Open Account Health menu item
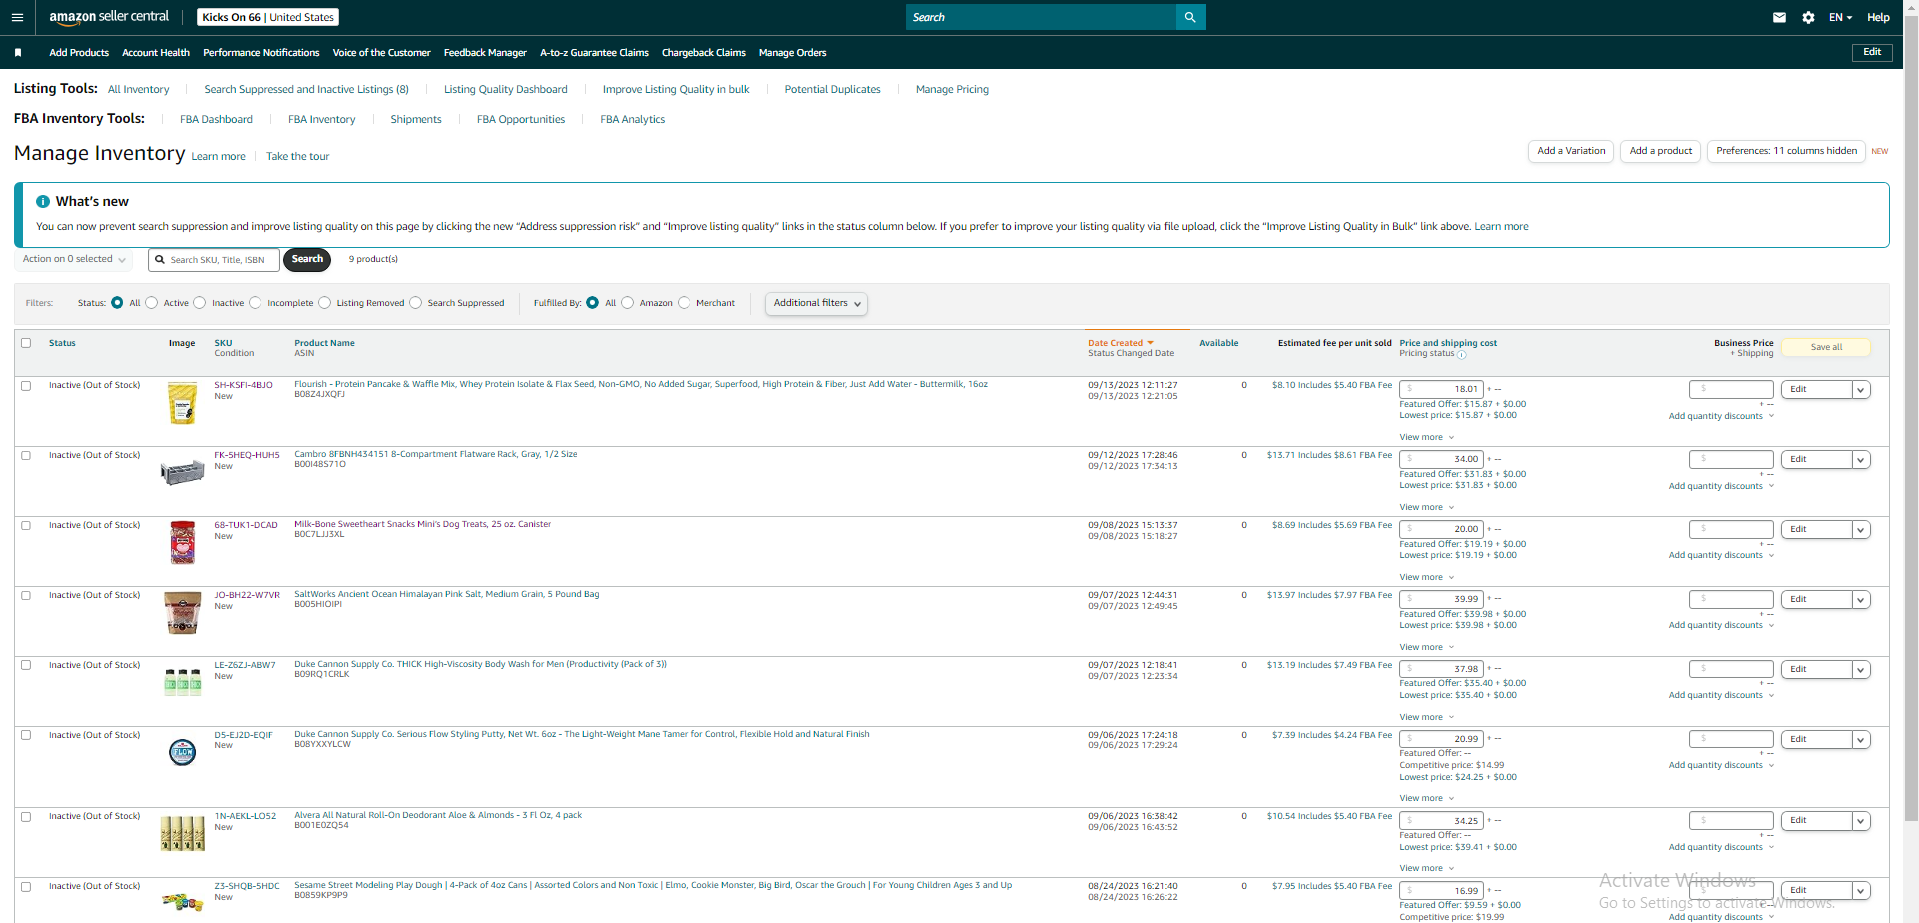Screen dimensions: 1919x923 [156, 53]
